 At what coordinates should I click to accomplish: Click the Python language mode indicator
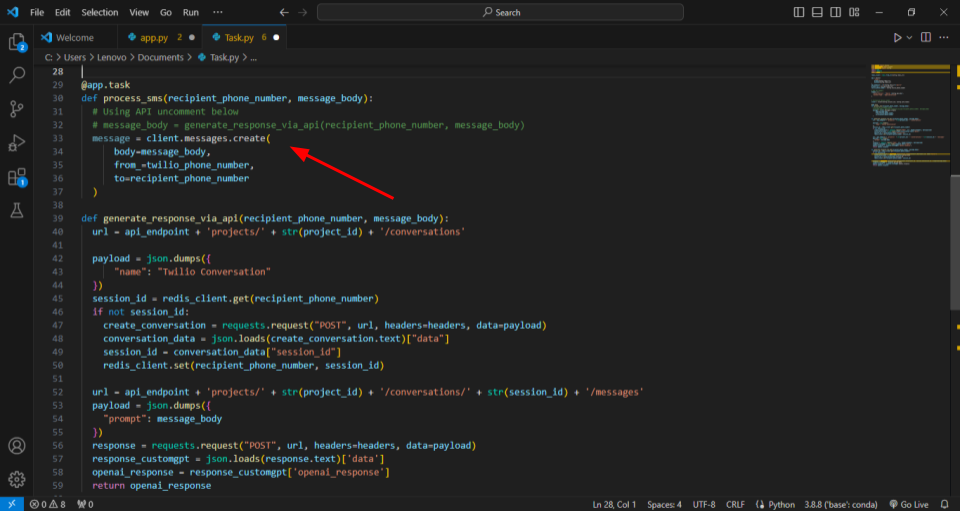pos(781,504)
